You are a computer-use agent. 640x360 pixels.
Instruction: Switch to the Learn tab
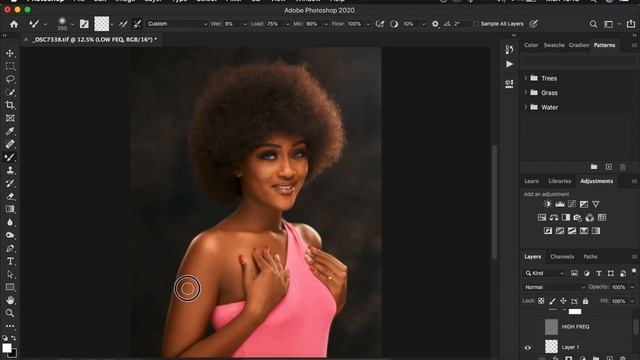point(531,181)
